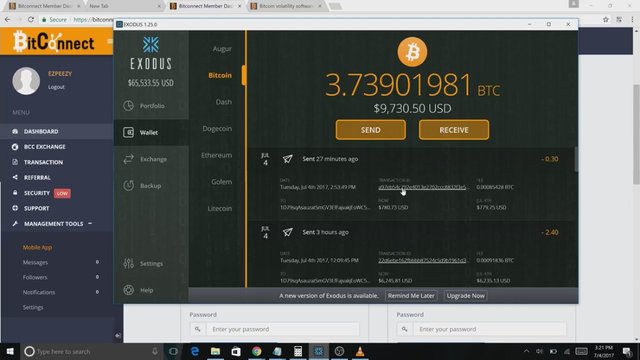640x360 pixels.
Task: Click the RECEIVE button
Action: coord(454,130)
